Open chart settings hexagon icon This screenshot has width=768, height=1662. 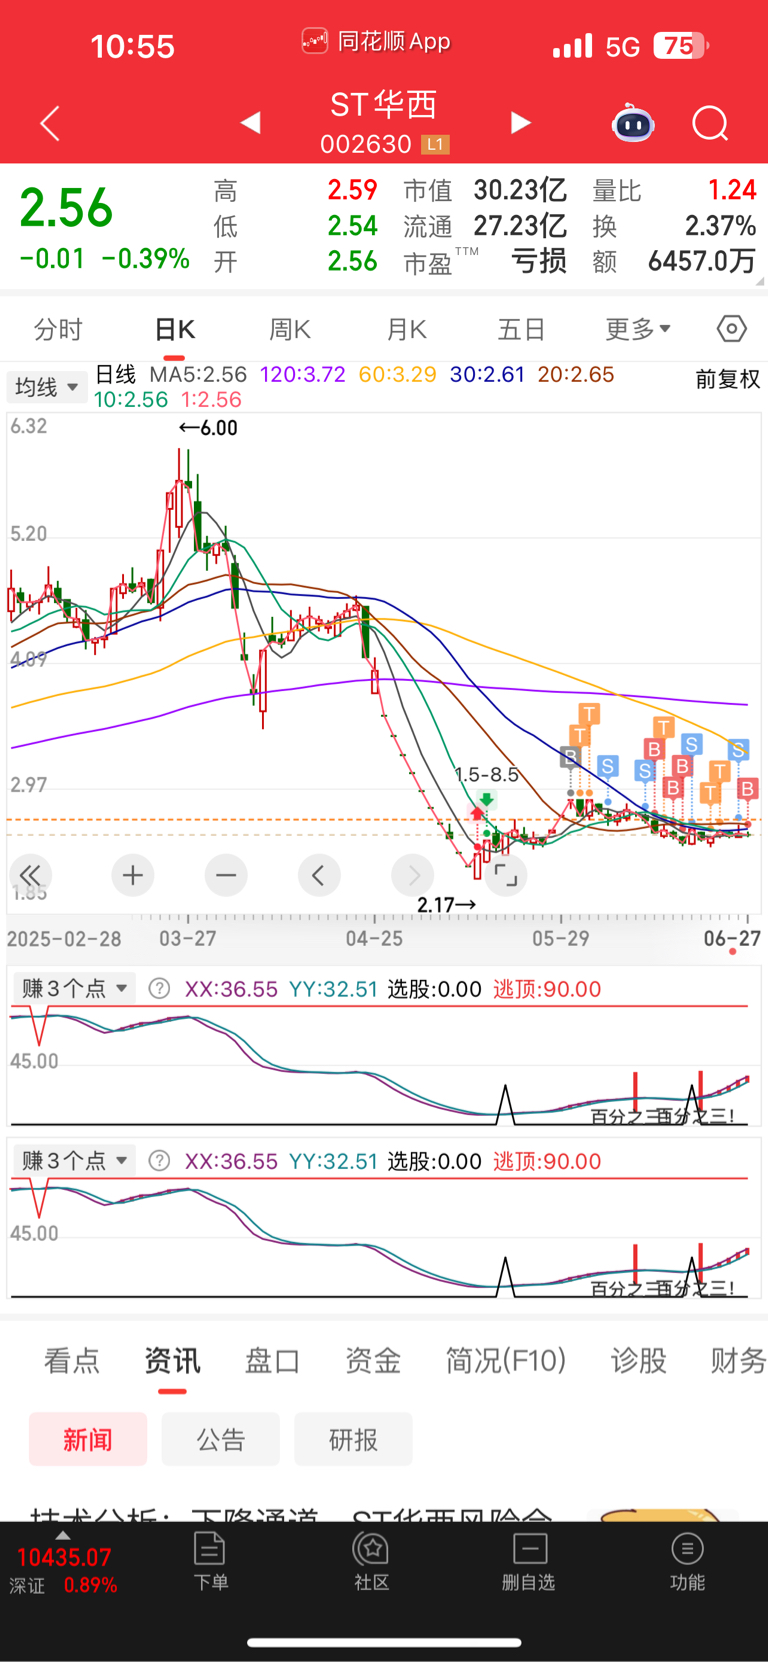pos(732,329)
